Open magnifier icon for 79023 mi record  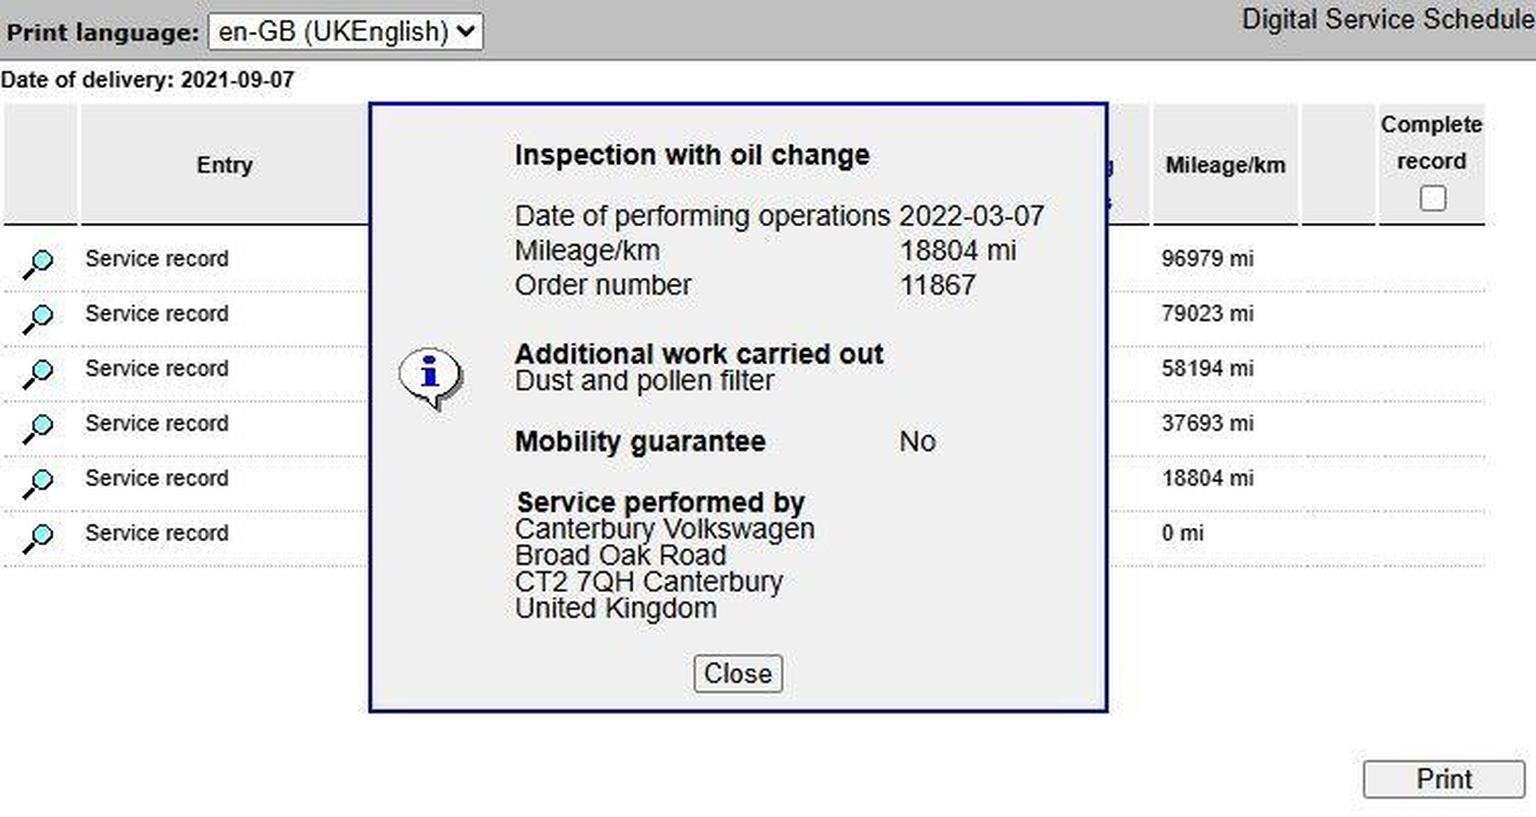click(39, 318)
